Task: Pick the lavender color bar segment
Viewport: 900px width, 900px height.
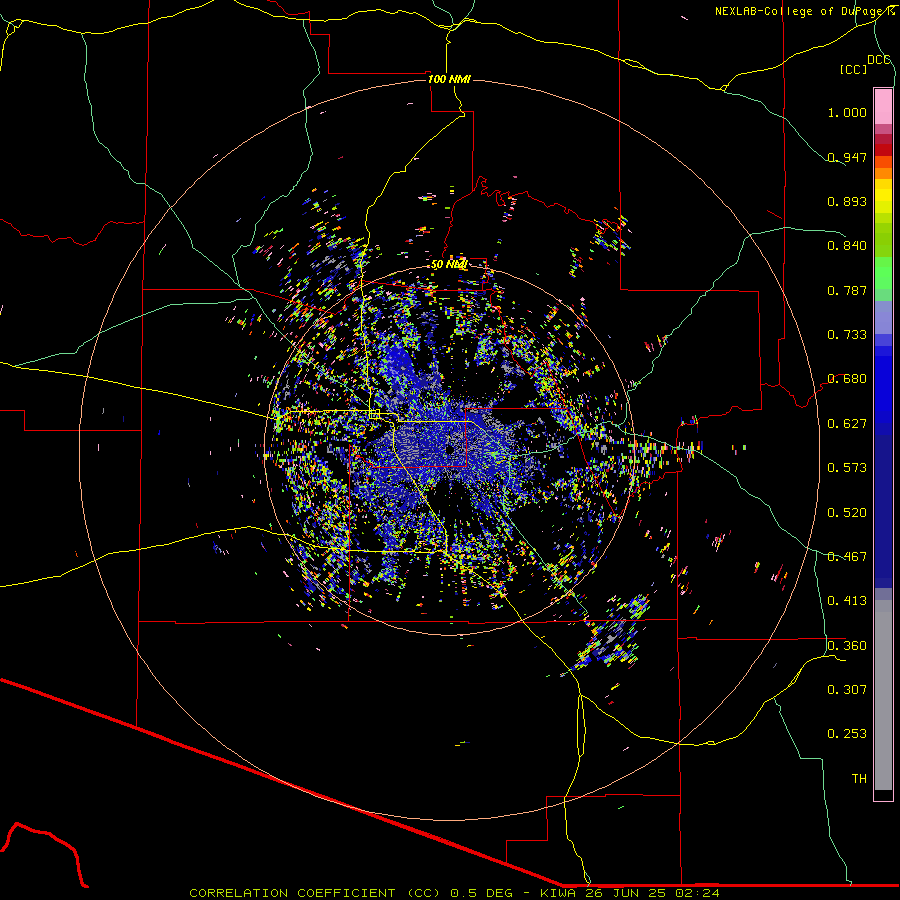Action: tap(883, 318)
